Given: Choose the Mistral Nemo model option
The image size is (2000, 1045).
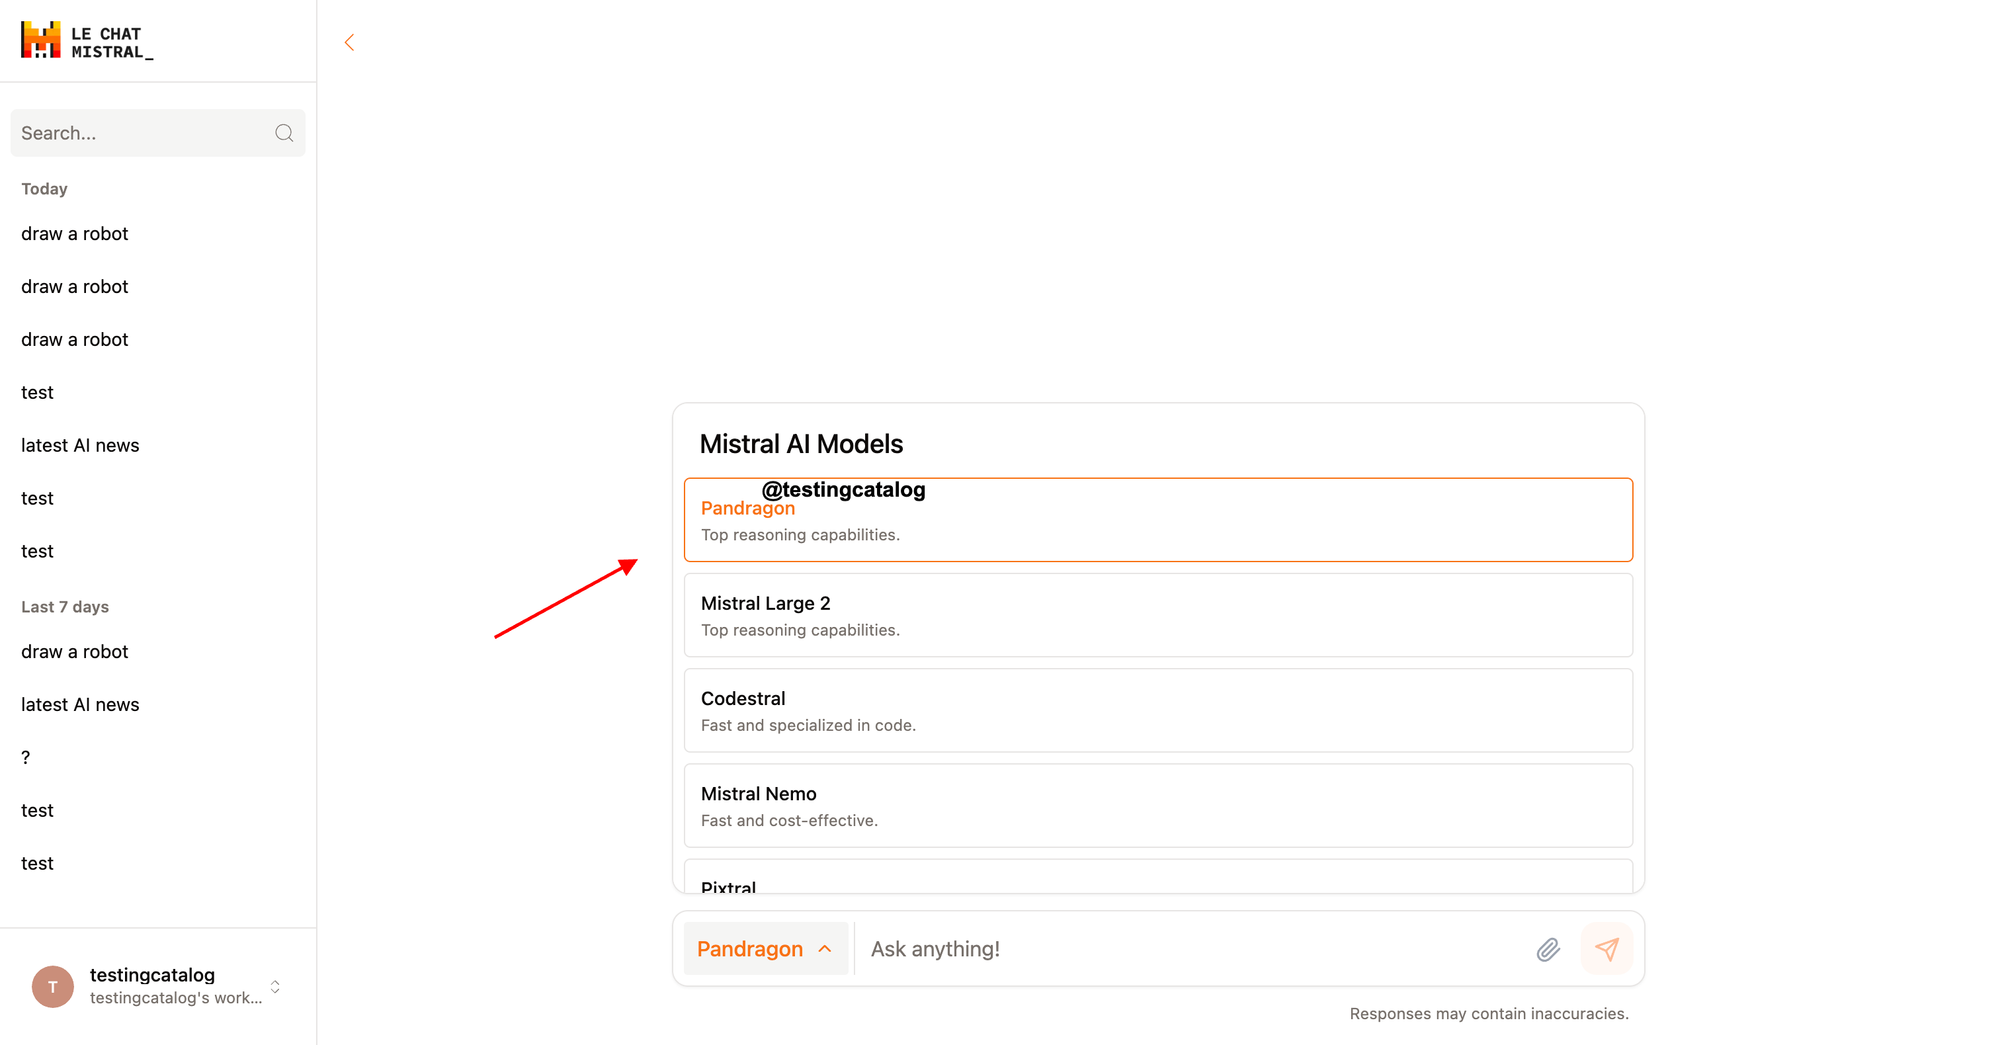Looking at the screenshot, I should point(1158,805).
